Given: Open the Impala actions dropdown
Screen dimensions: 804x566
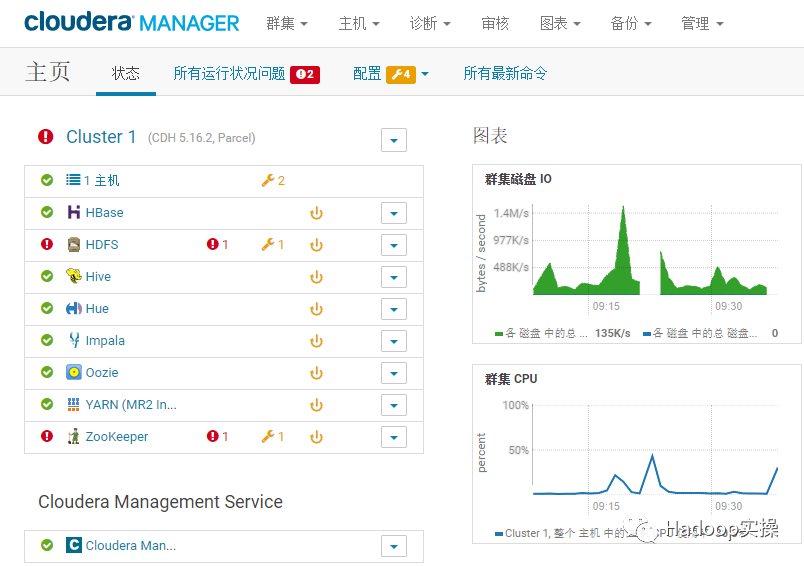Looking at the screenshot, I should pyautogui.click(x=394, y=341).
